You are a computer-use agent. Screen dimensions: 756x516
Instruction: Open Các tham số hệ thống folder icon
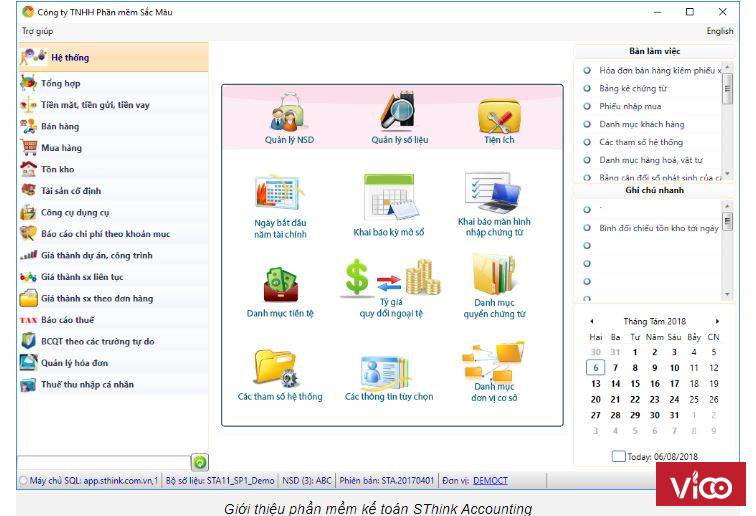click(x=277, y=368)
